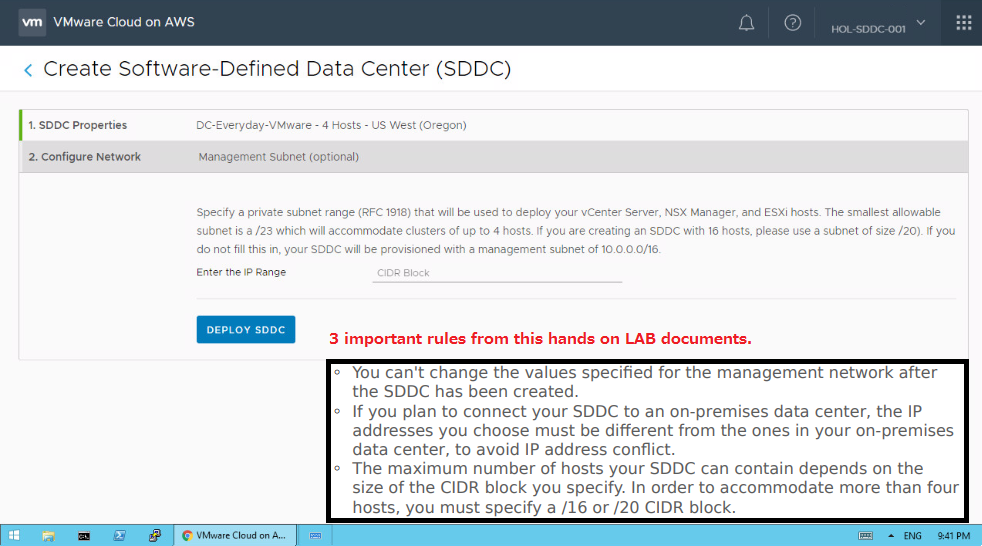
Task: Open the help question mark icon
Action: [792, 23]
